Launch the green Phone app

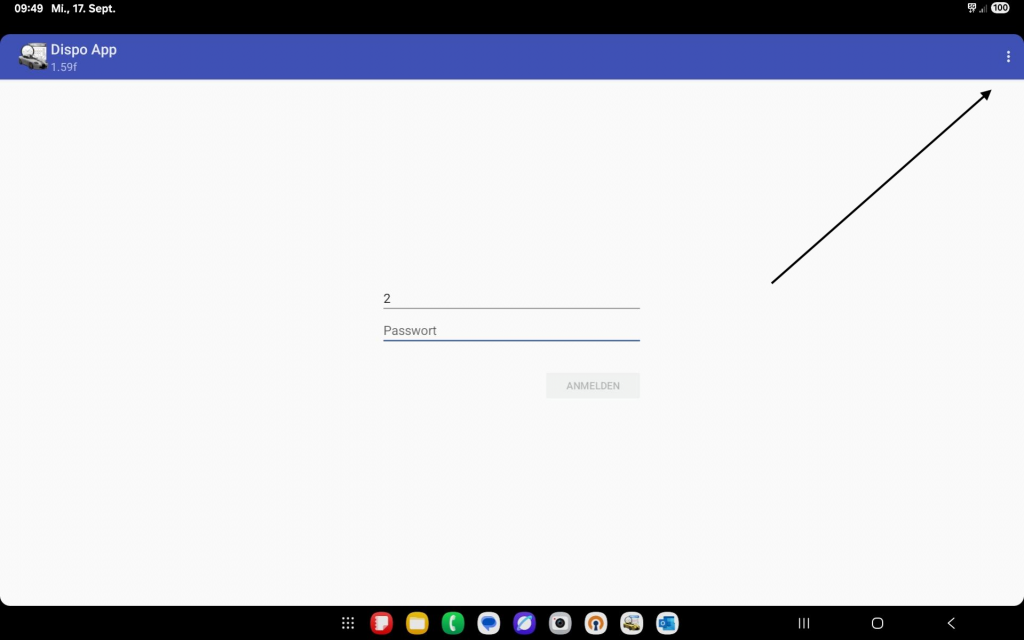click(x=453, y=623)
